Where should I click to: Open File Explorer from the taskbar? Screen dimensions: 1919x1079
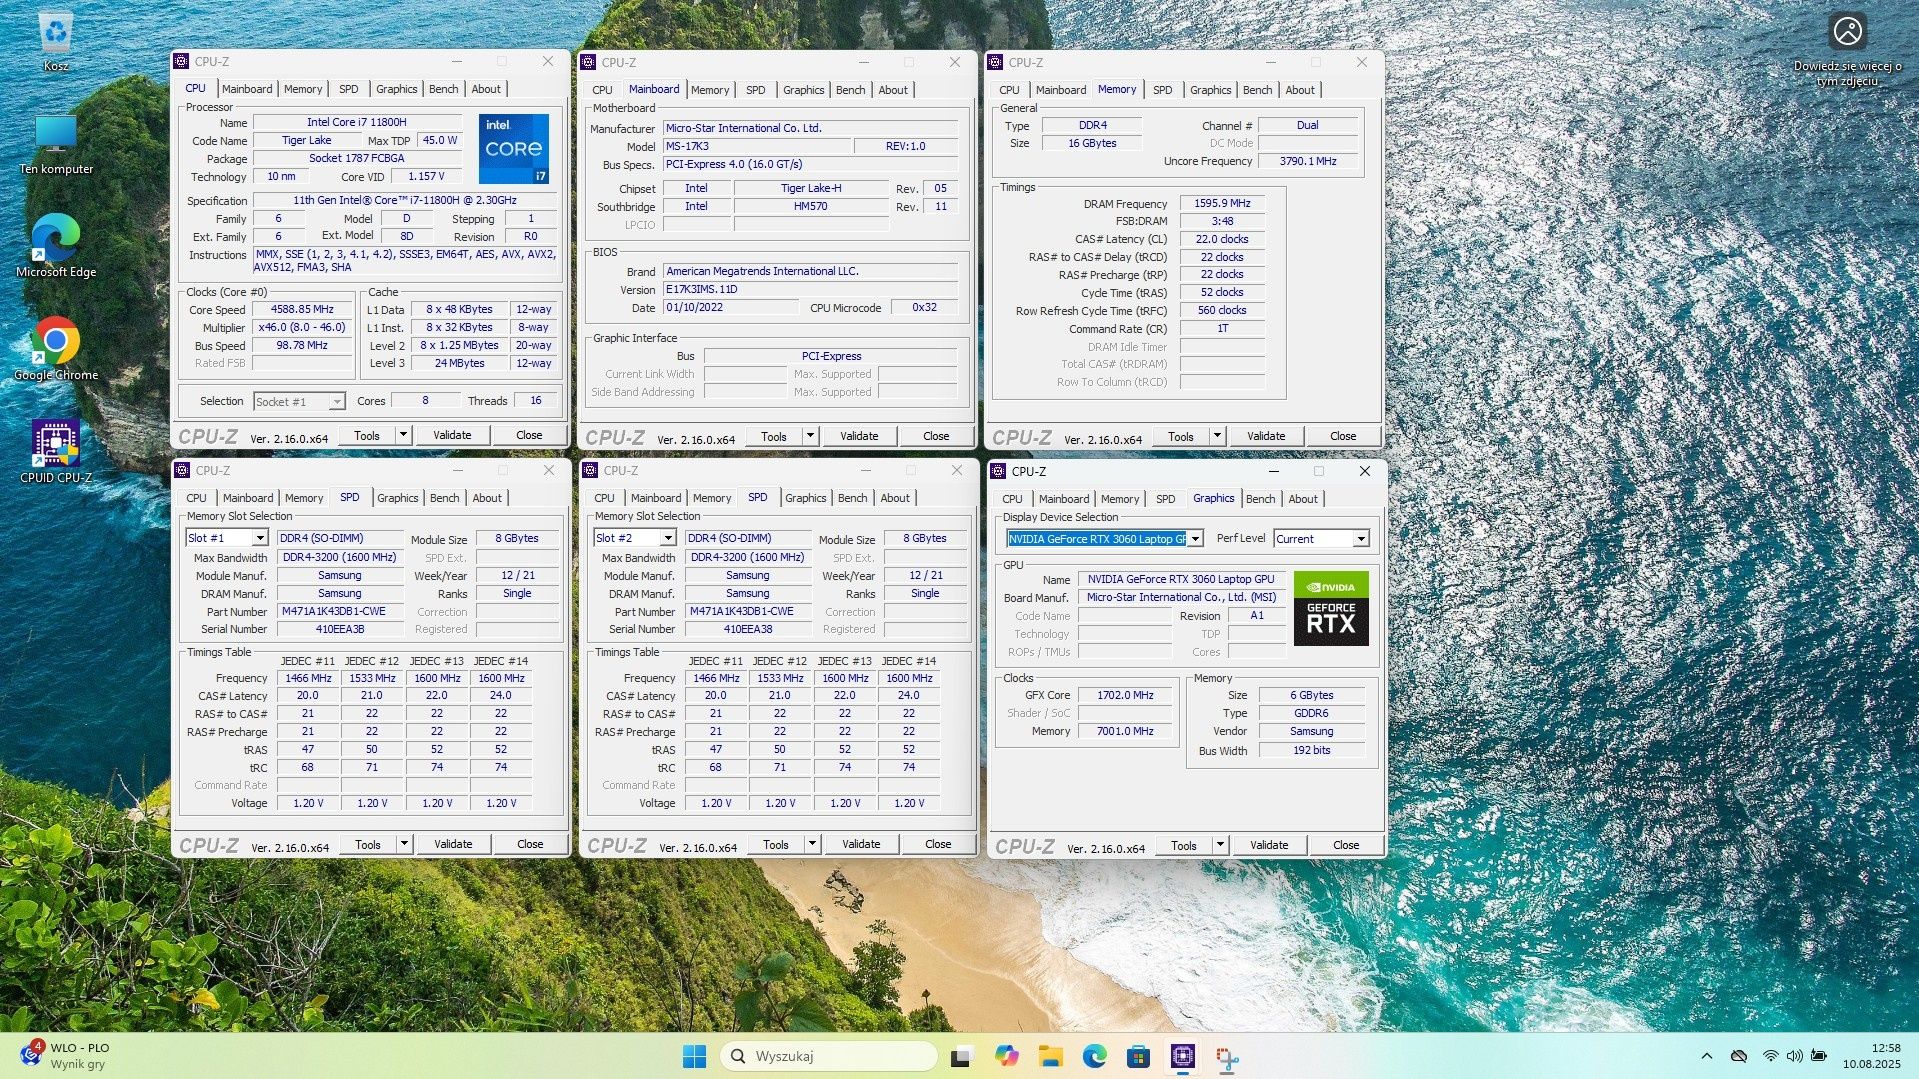point(1050,1056)
